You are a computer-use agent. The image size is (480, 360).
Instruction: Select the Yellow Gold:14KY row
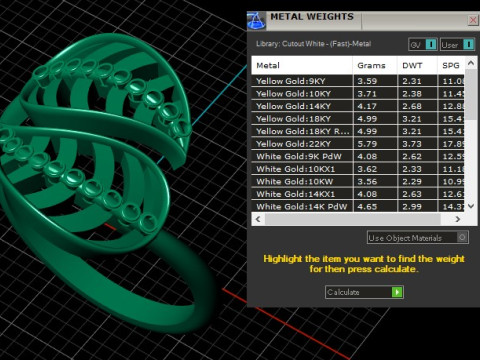click(x=358, y=106)
